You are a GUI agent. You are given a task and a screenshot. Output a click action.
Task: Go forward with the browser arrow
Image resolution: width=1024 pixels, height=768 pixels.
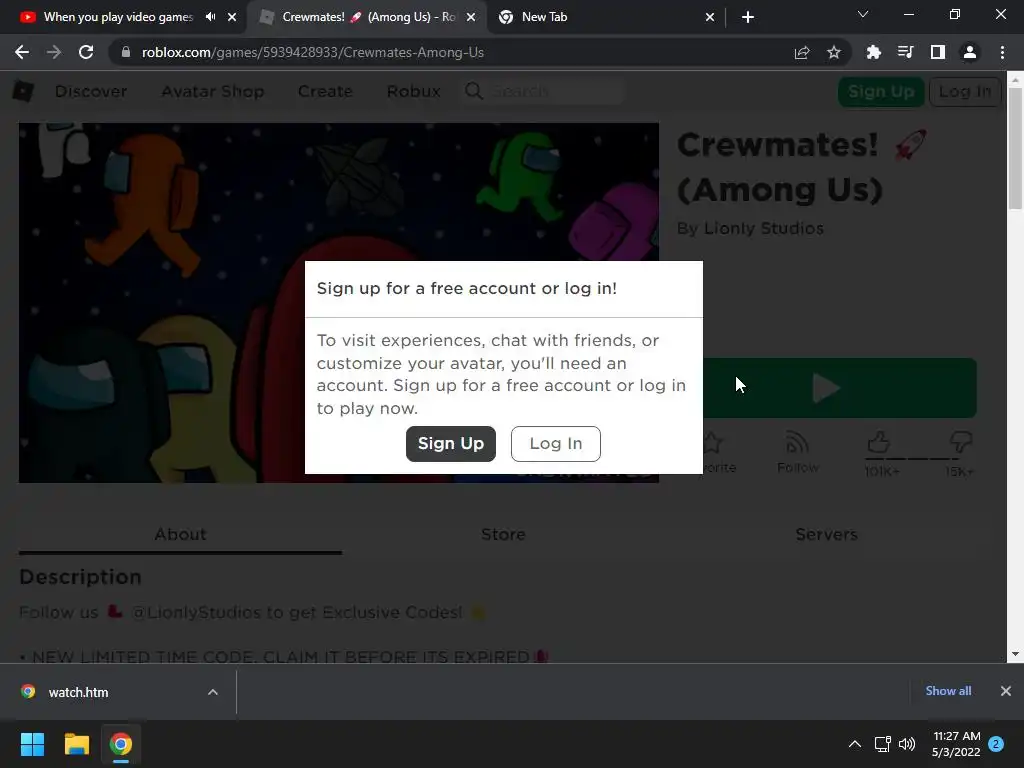coord(54,52)
